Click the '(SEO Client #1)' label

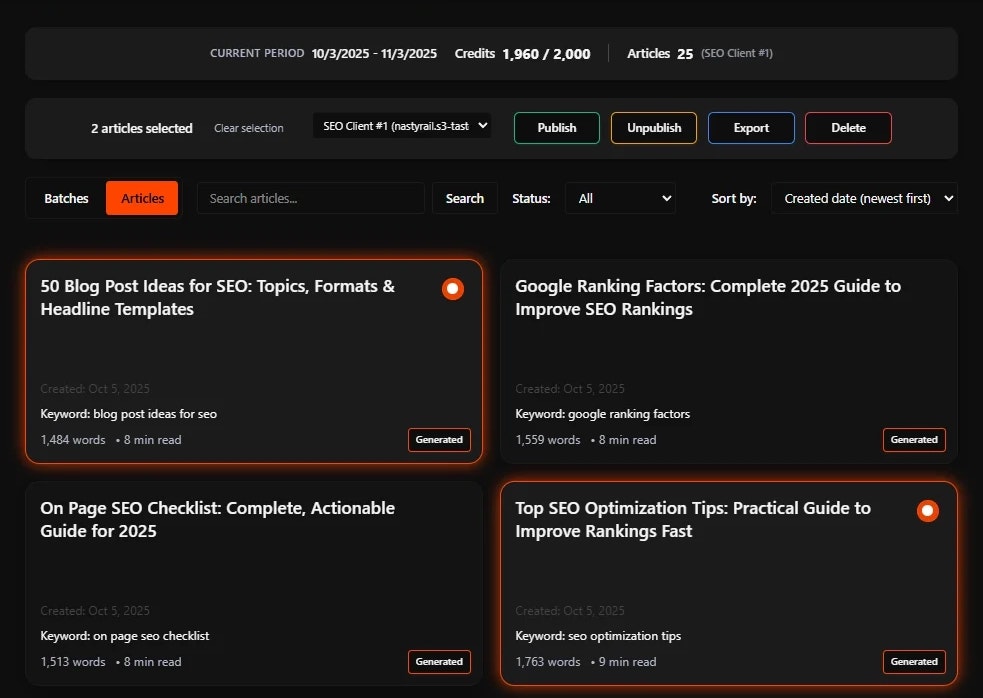click(737, 53)
